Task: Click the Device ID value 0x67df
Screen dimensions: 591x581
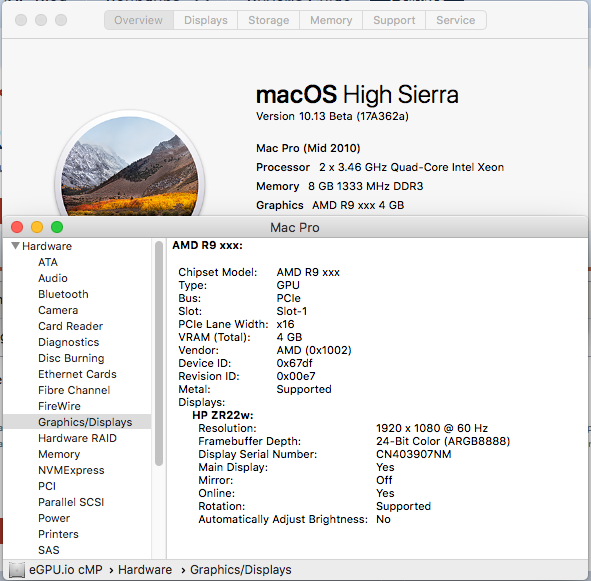Action: [x=294, y=363]
